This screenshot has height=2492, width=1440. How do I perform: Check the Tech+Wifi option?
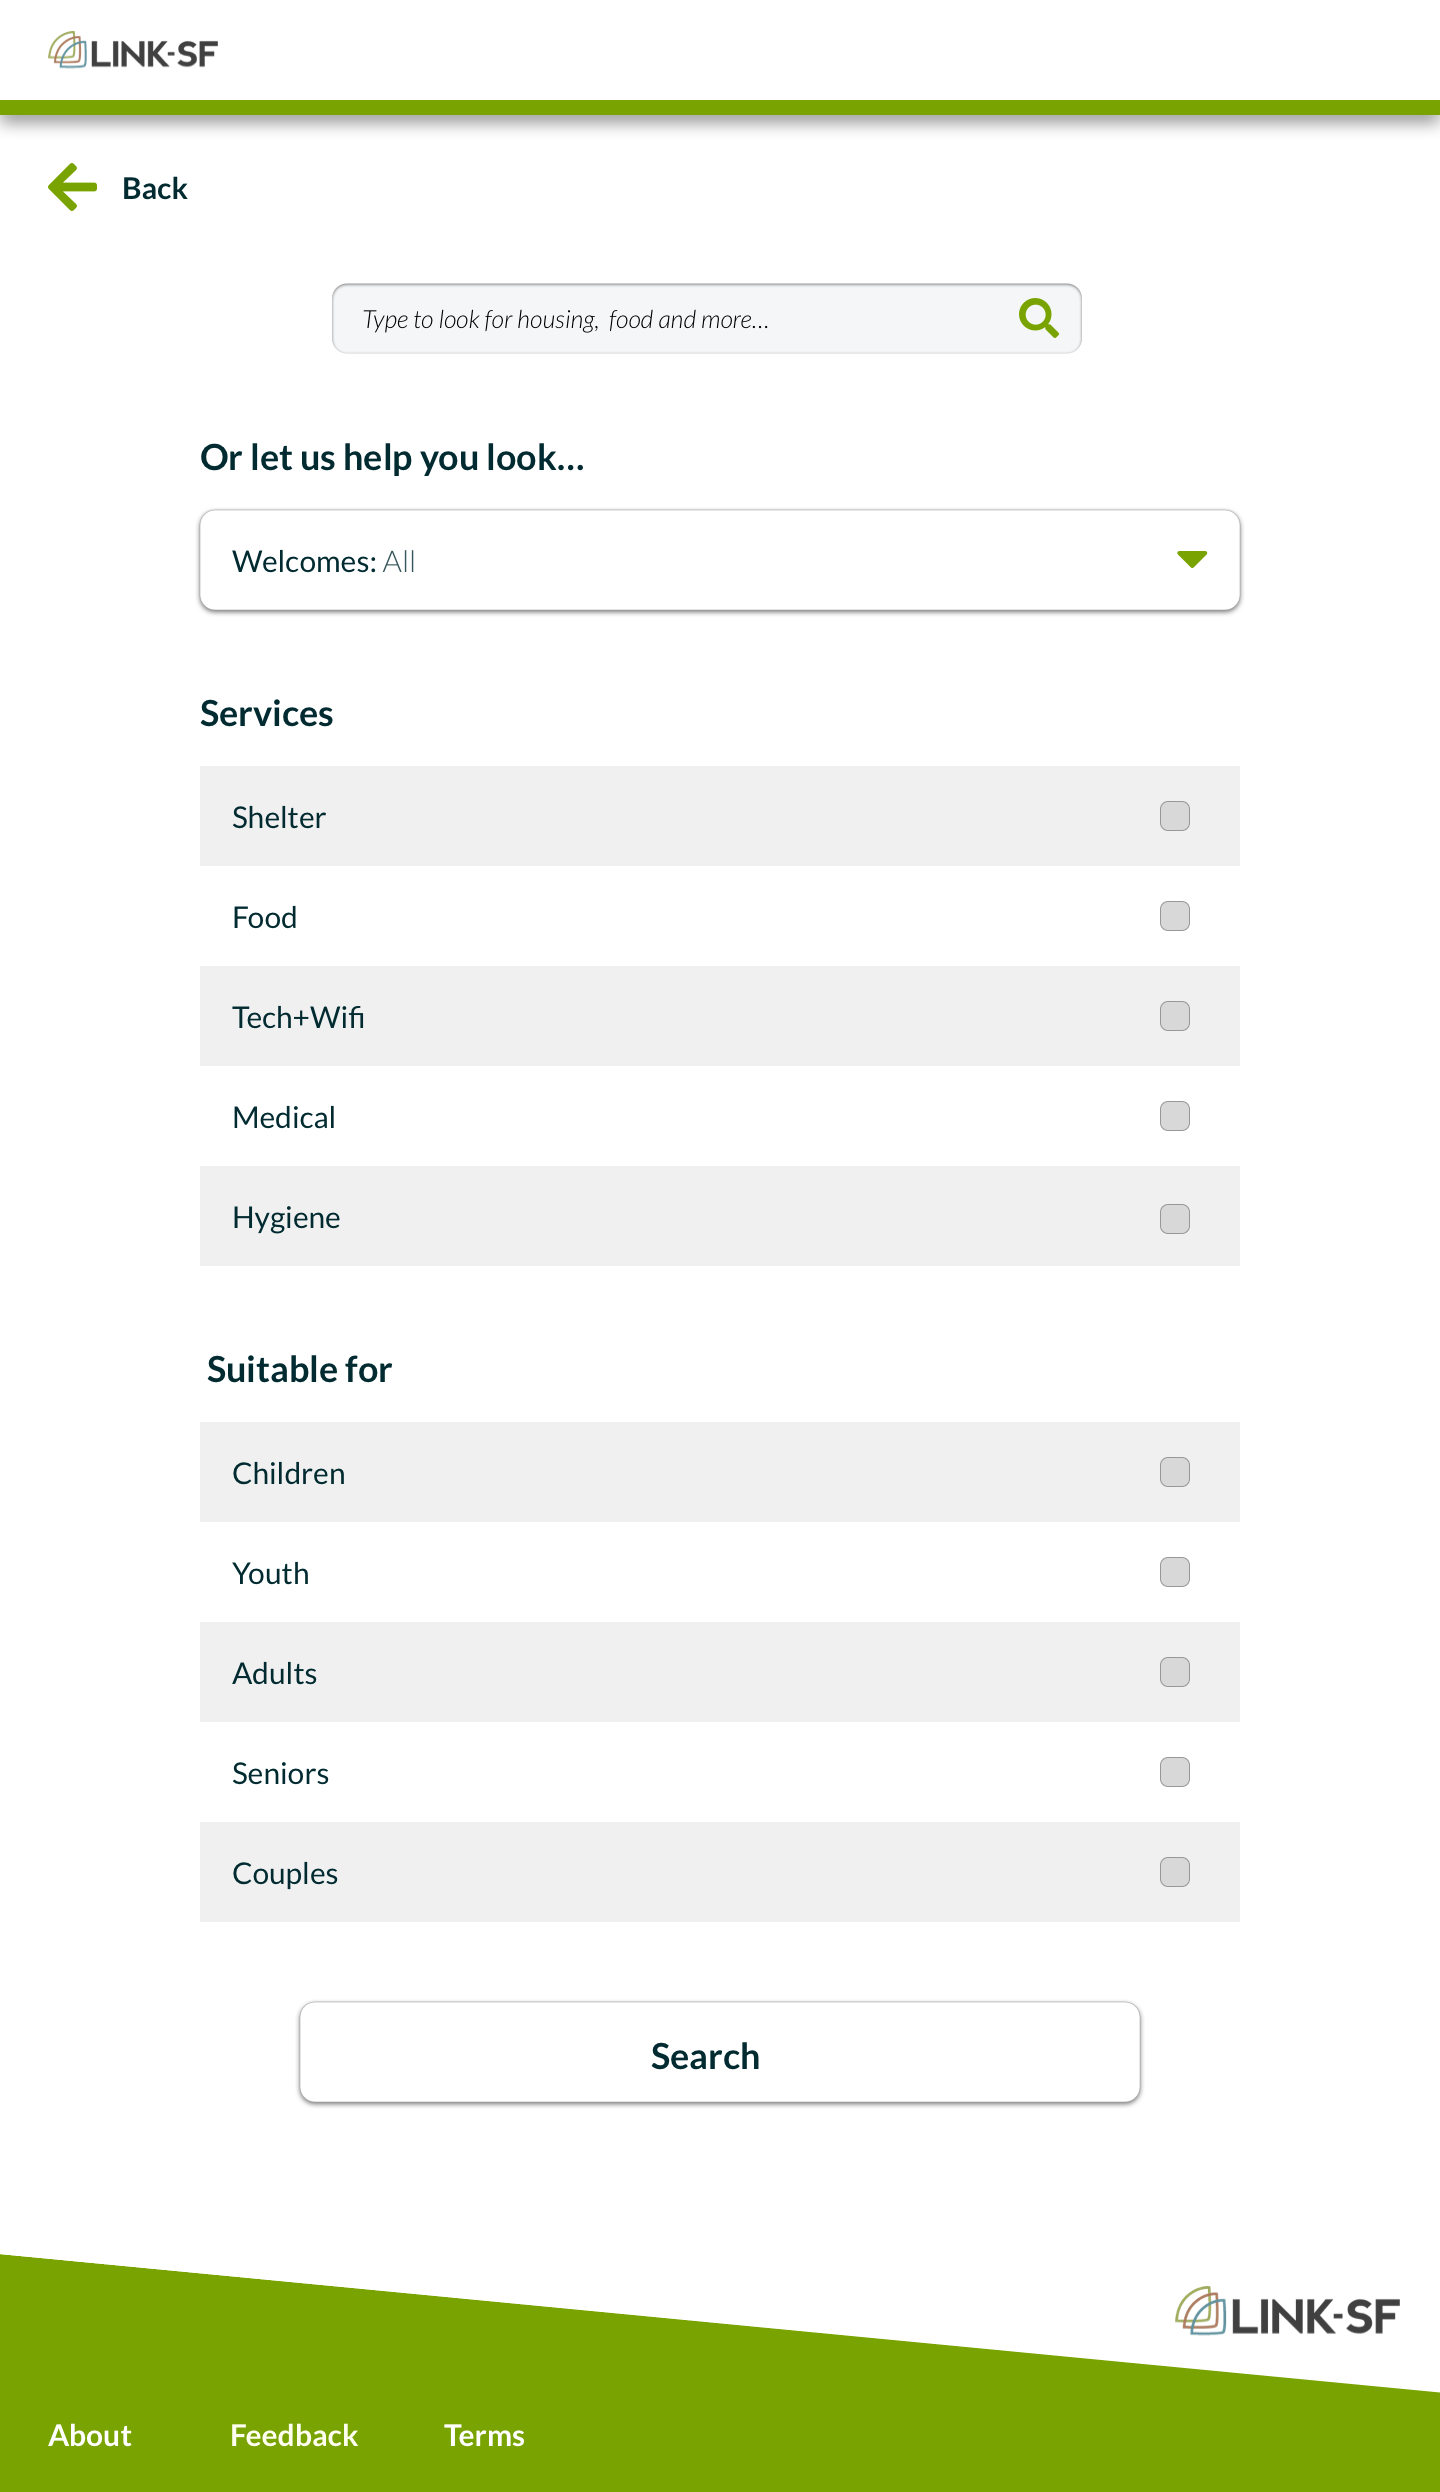(1175, 1016)
